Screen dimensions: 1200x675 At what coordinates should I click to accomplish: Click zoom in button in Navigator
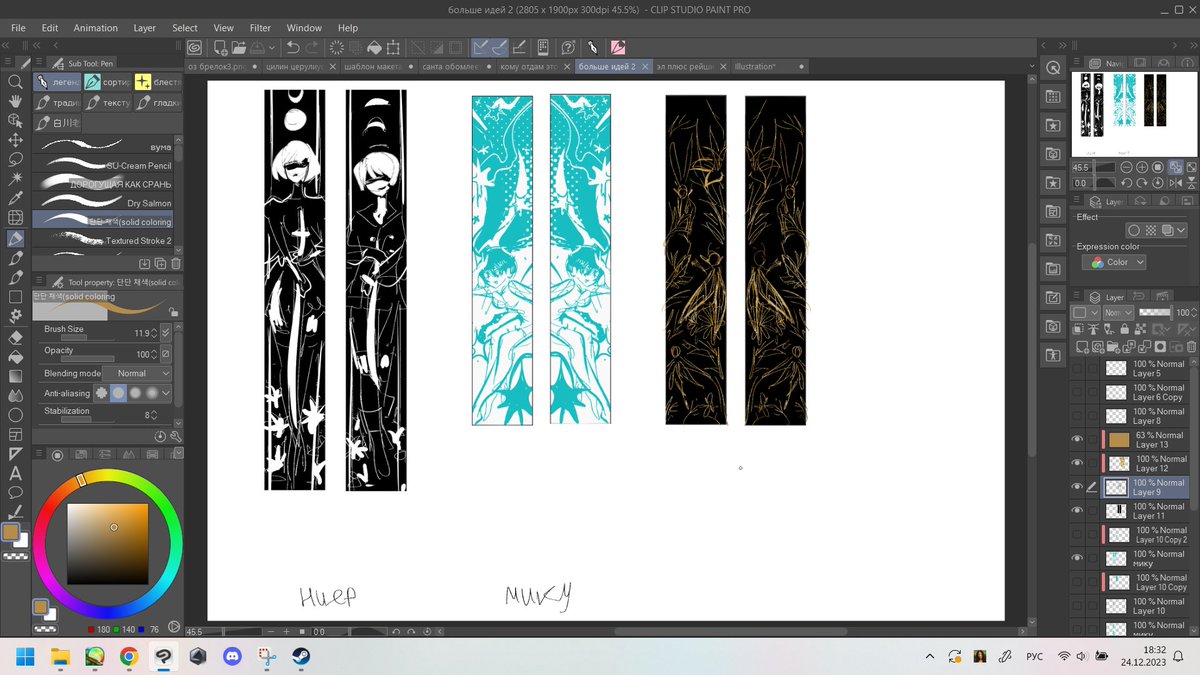[x=1142, y=168]
